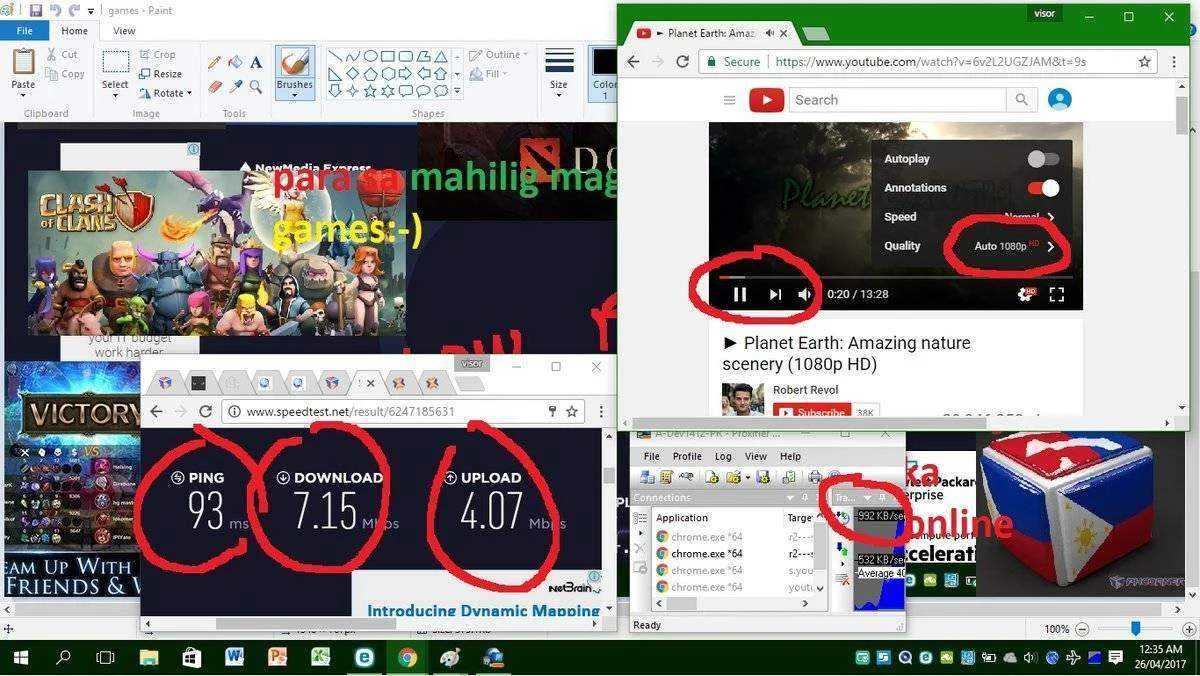Open the Proxifier View menu
This screenshot has height=676, width=1200.
pyautogui.click(x=756, y=456)
